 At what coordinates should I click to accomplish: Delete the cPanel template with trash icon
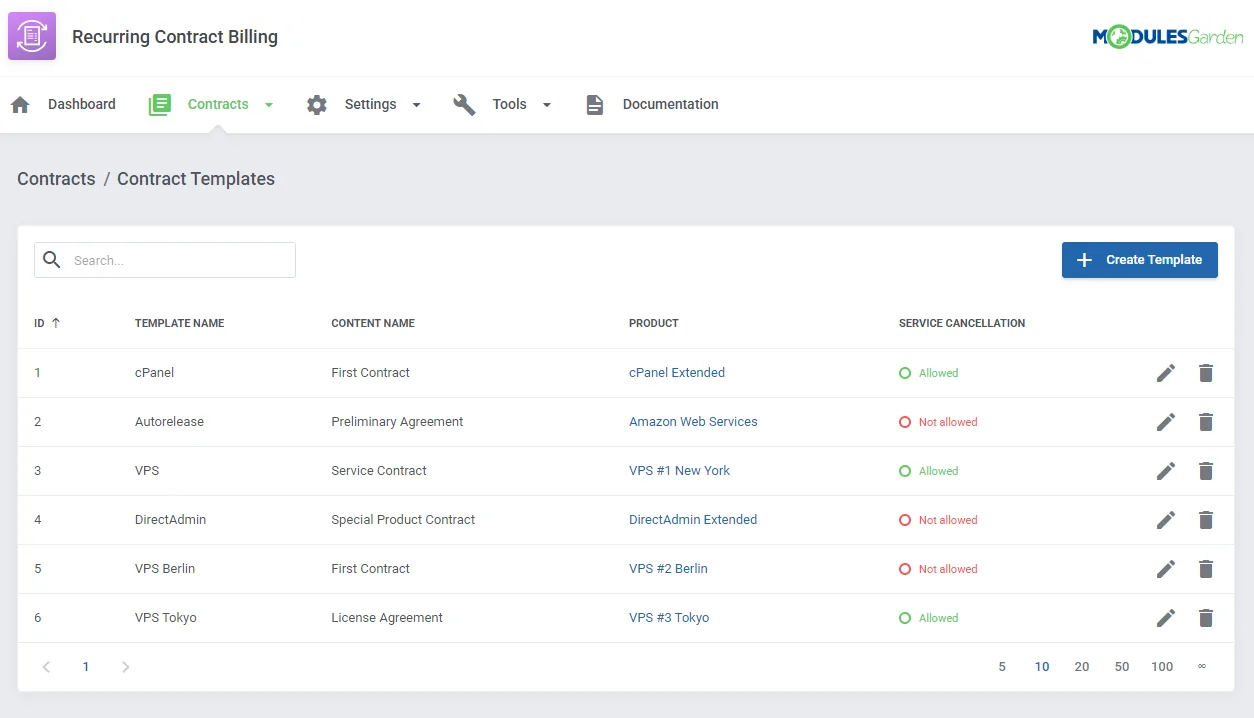(1206, 373)
